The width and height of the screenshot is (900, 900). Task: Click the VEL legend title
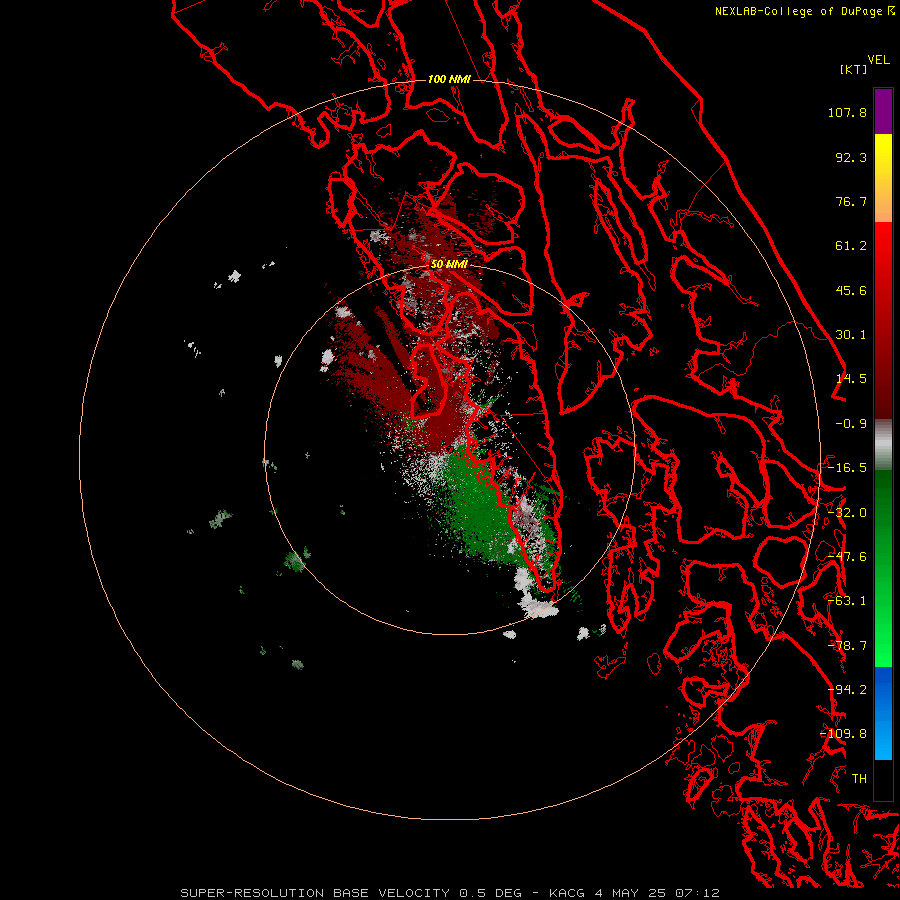pyautogui.click(x=878, y=60)
